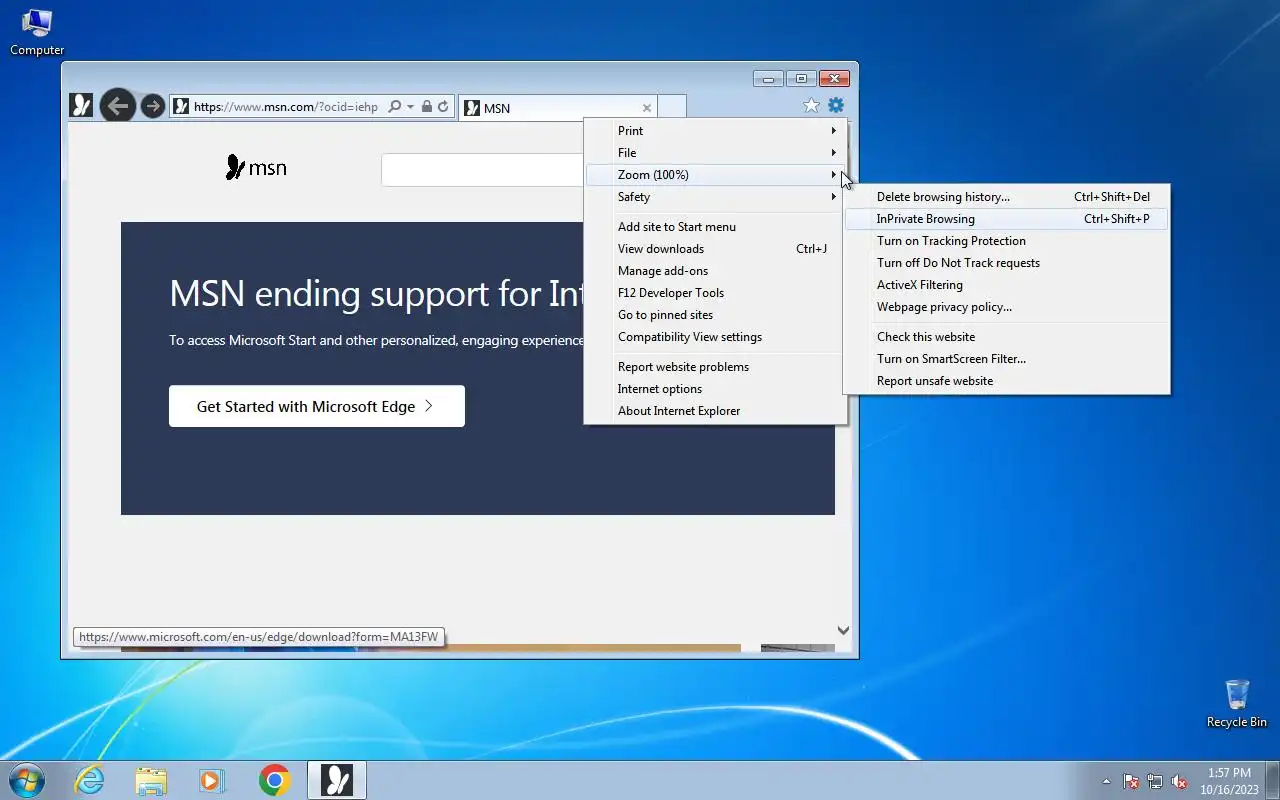Open Webpage privacy policy...
Screen dimensions: 1280x800
tap(1006, 307)
